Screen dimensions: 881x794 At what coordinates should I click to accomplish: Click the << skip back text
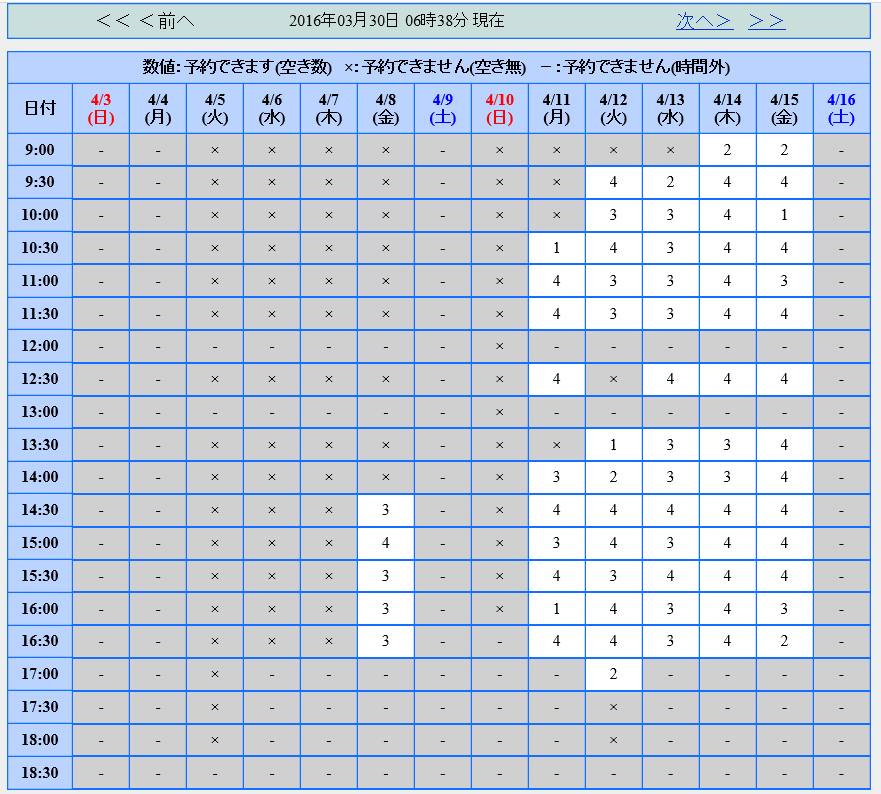coord(113,21)
